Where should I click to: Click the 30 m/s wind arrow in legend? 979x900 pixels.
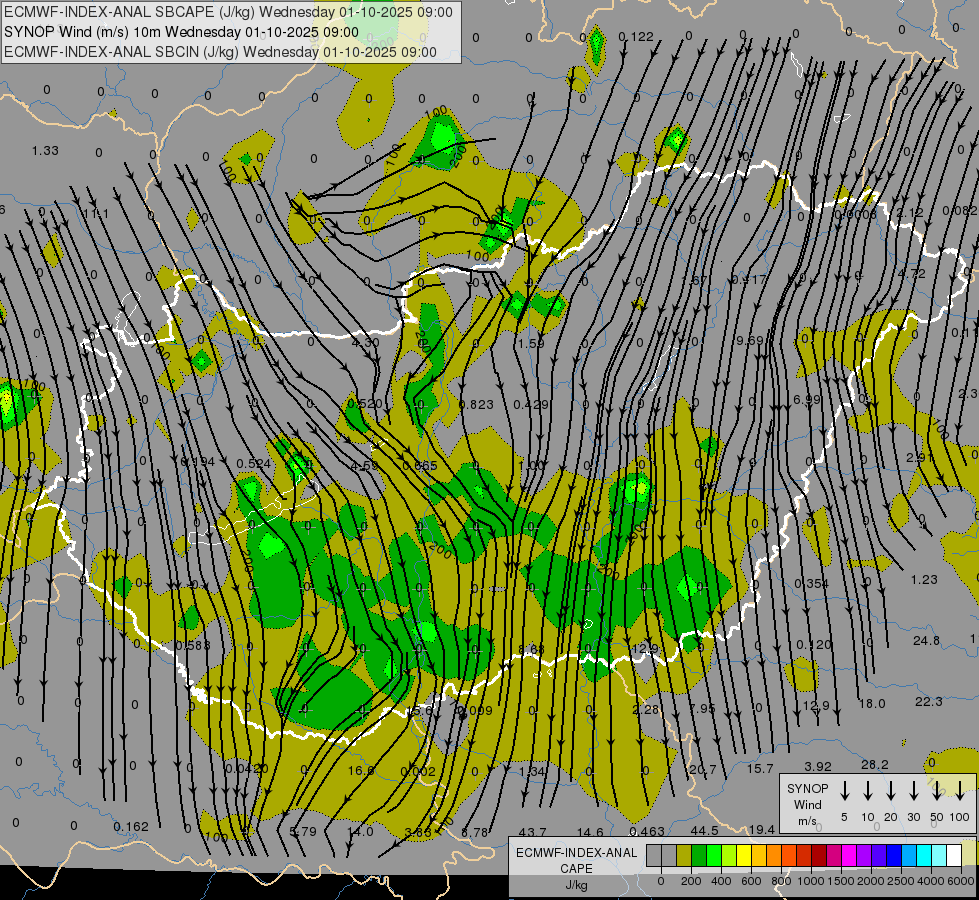pyautogui.click(x=913, y=791)
